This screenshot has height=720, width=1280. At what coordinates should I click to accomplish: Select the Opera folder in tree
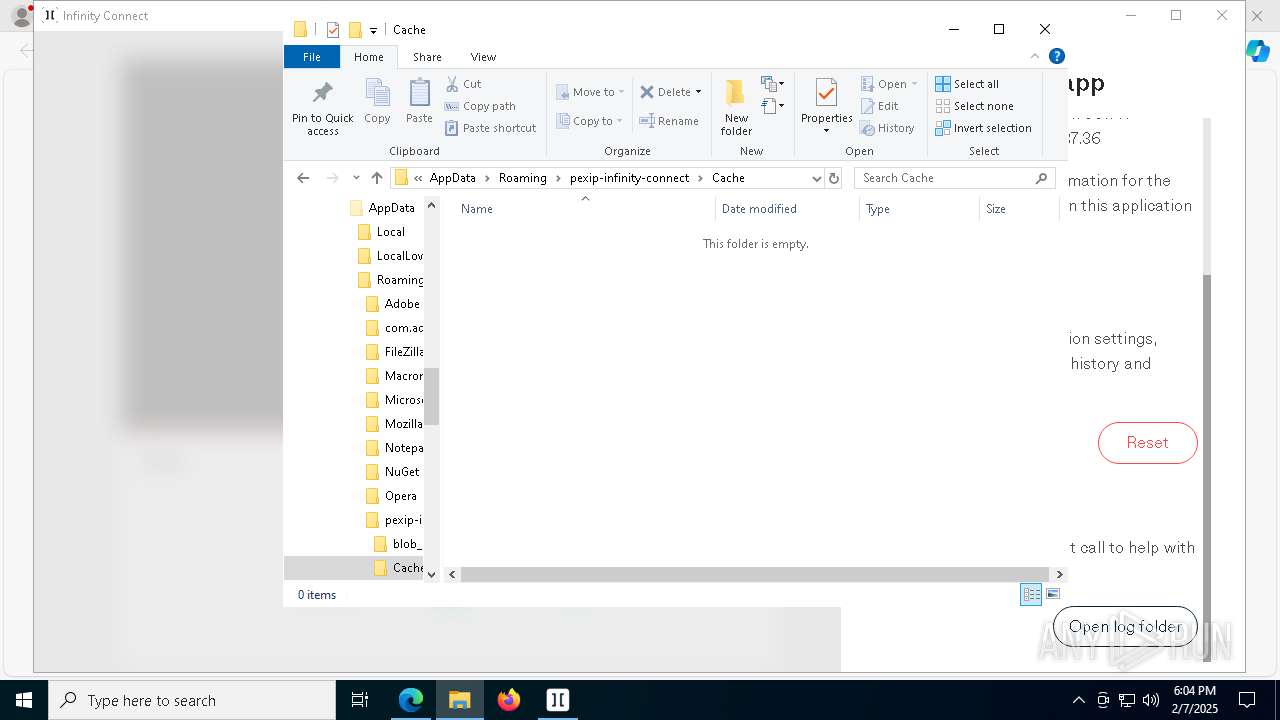(x=391, y=496)
